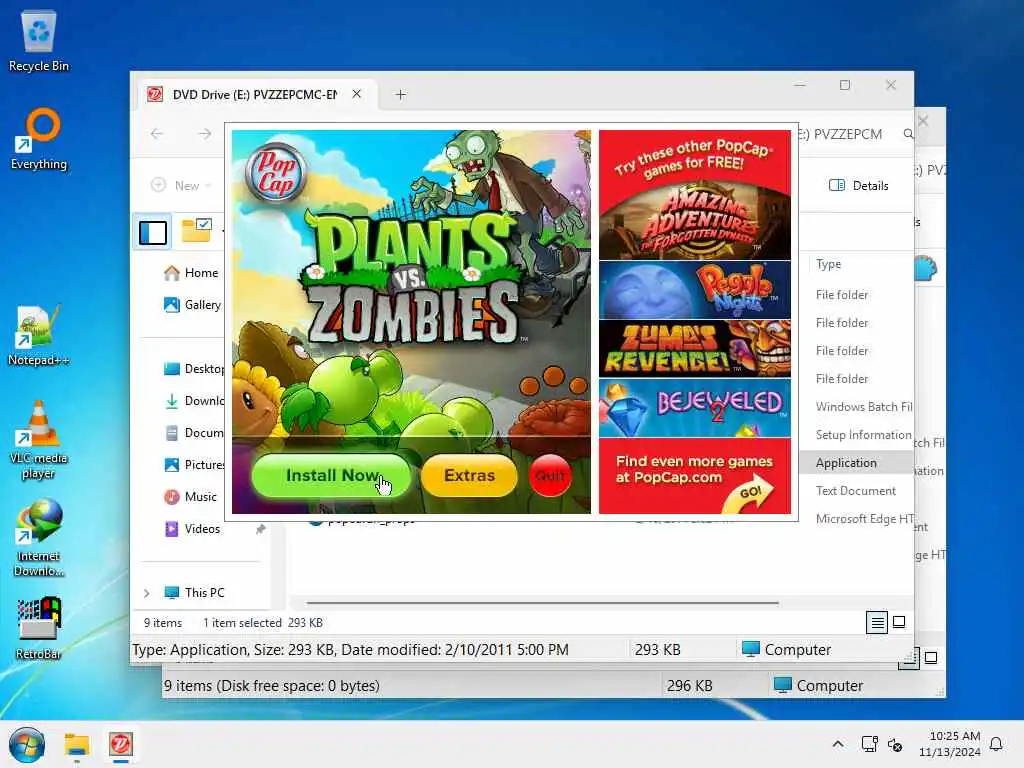Launch Notepad++ from desktop

tap(39, 336)
